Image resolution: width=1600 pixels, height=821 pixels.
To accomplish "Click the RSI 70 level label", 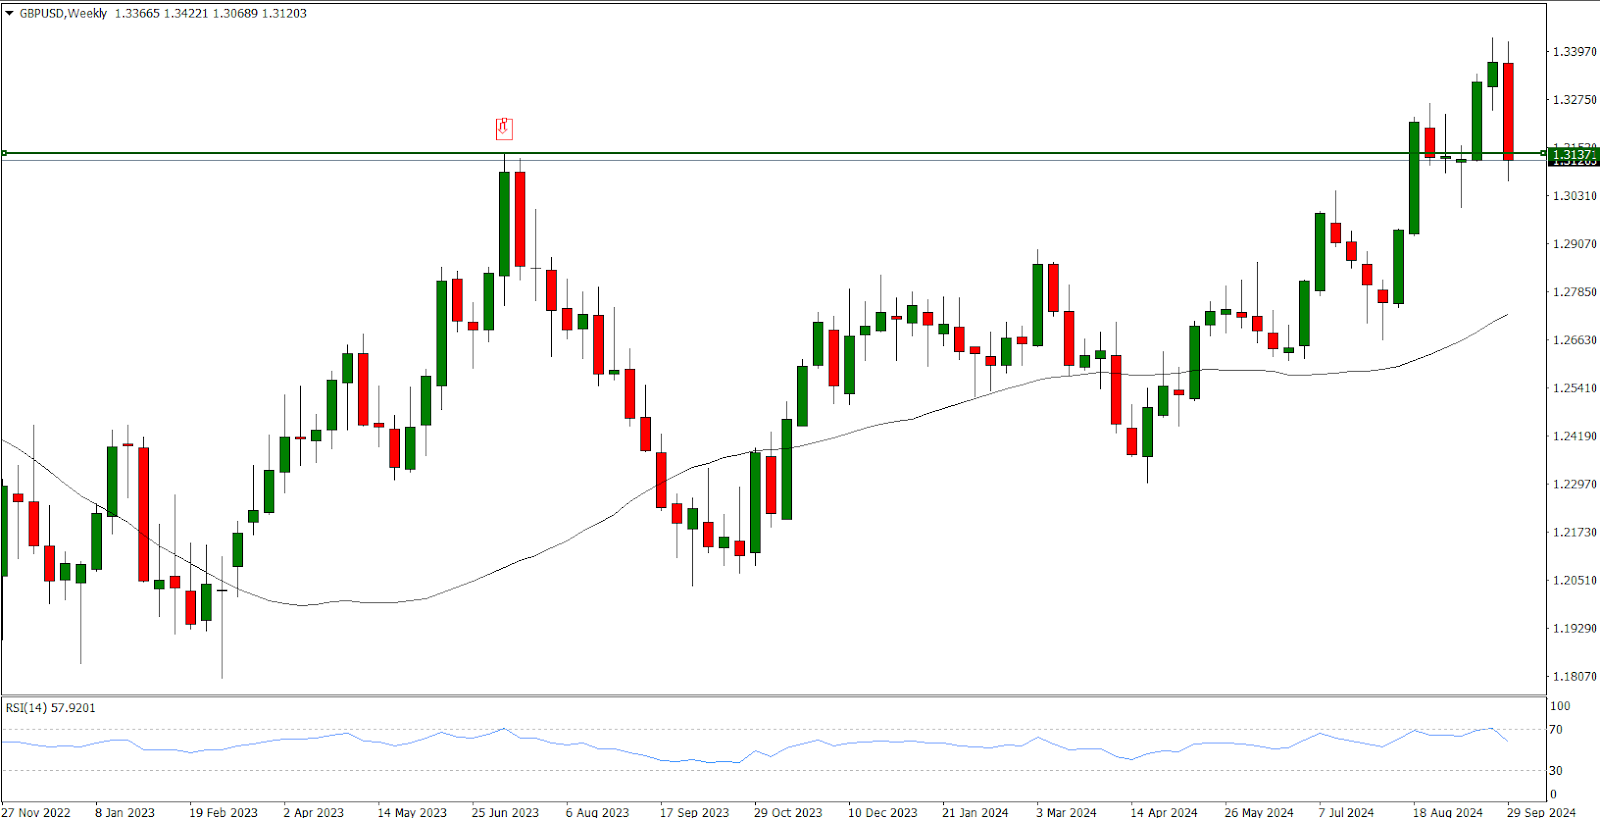I will tap(1555, 730).
